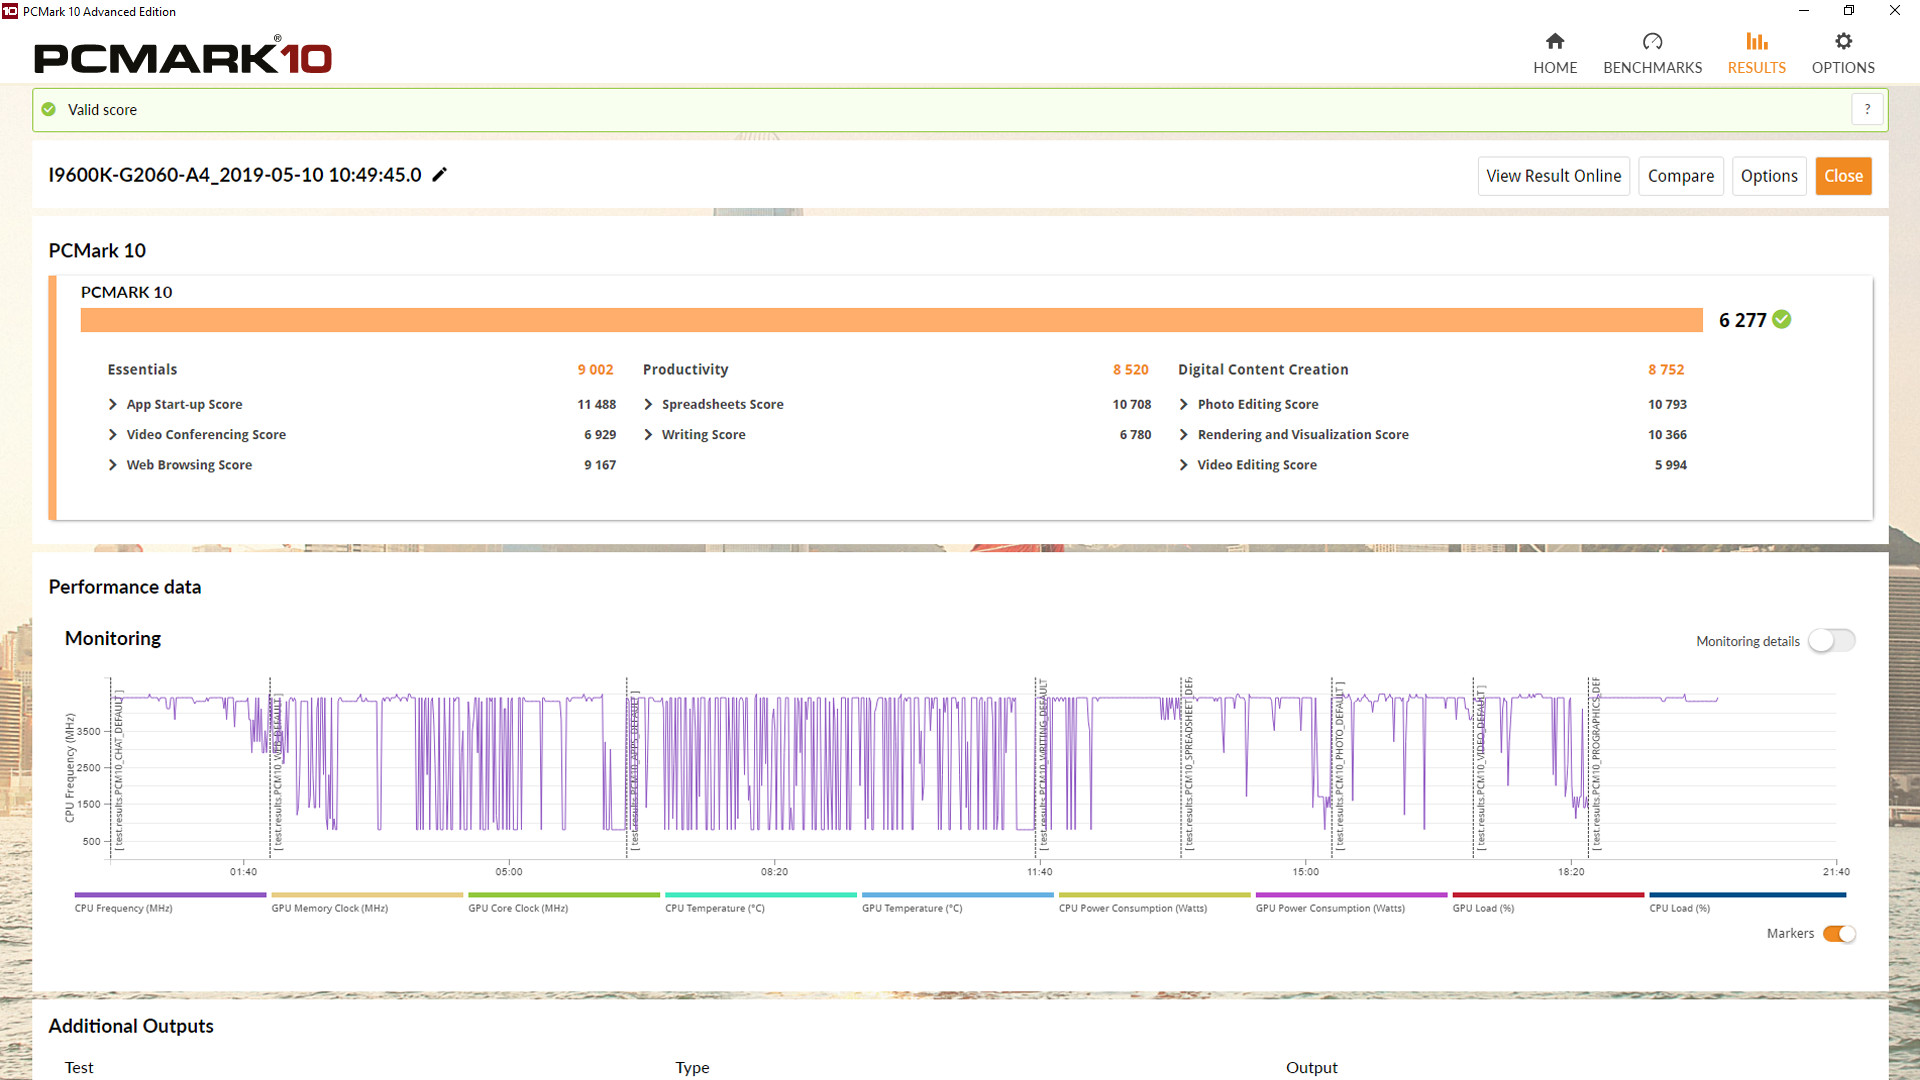Open the Home screen

coord(1555,52)
